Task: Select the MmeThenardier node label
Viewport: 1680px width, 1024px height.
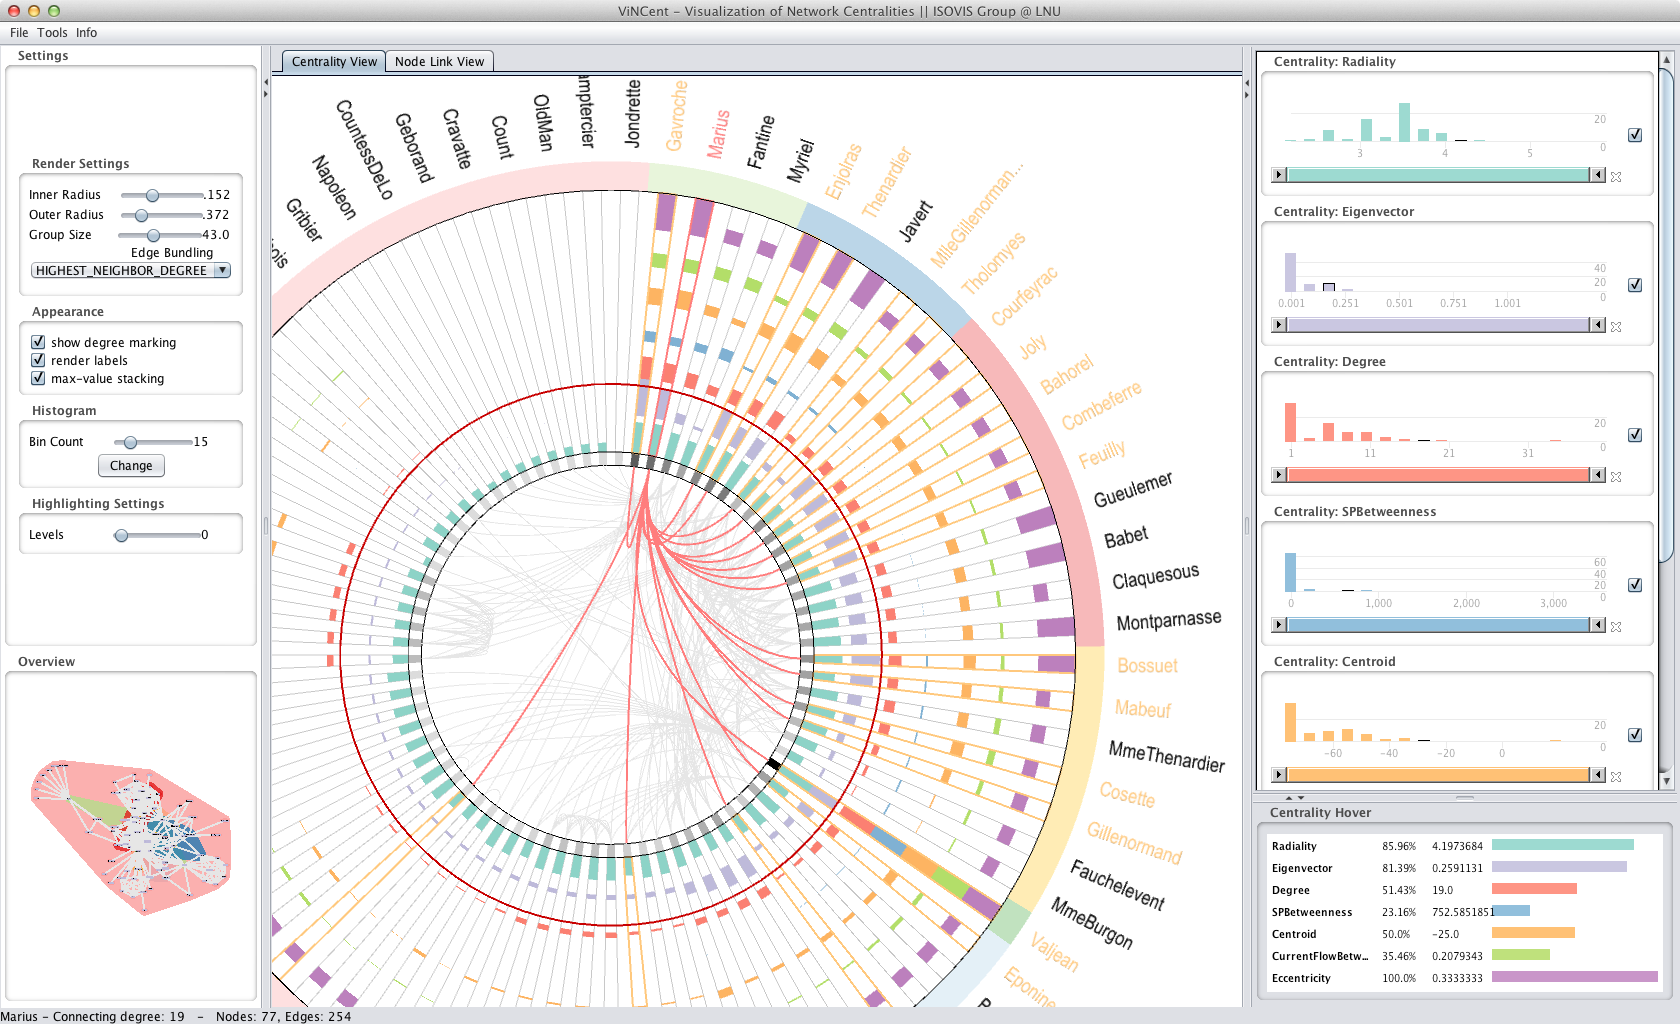Action: [1166, 757]
